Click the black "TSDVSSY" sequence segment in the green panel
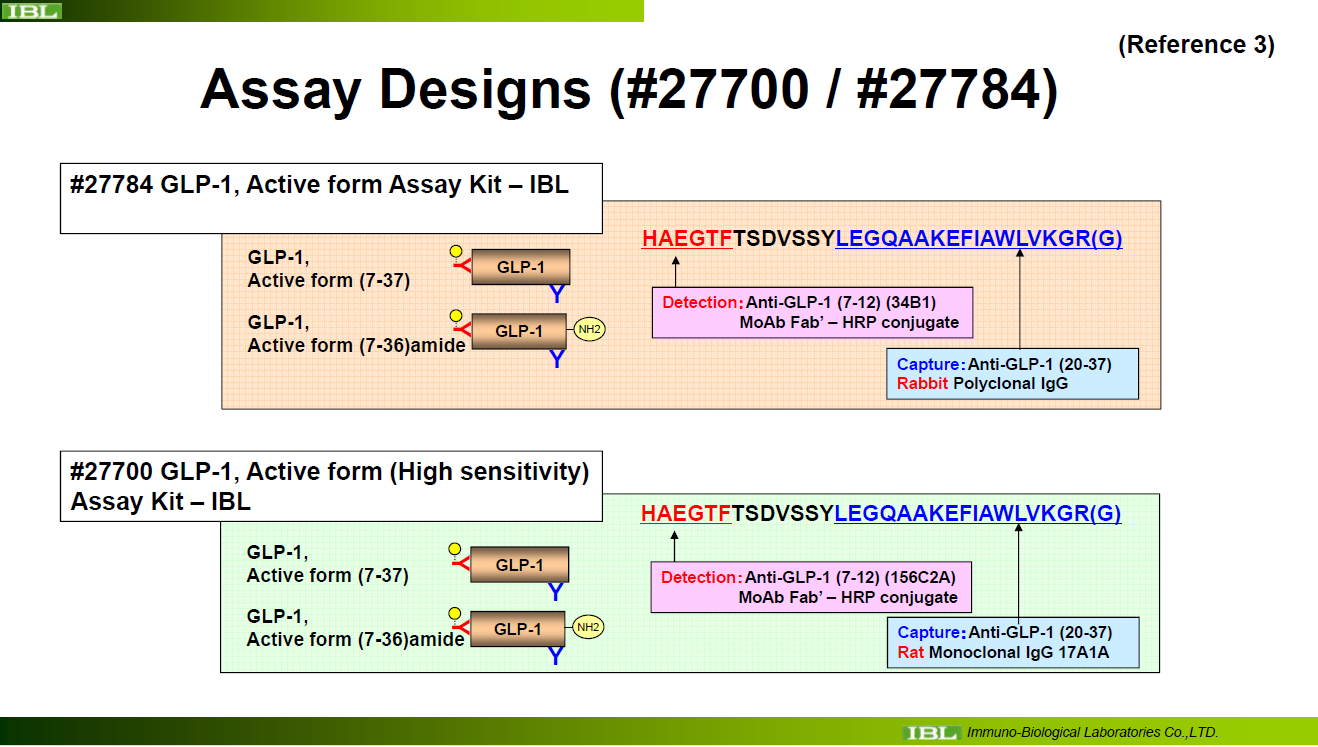 point(783,514)
